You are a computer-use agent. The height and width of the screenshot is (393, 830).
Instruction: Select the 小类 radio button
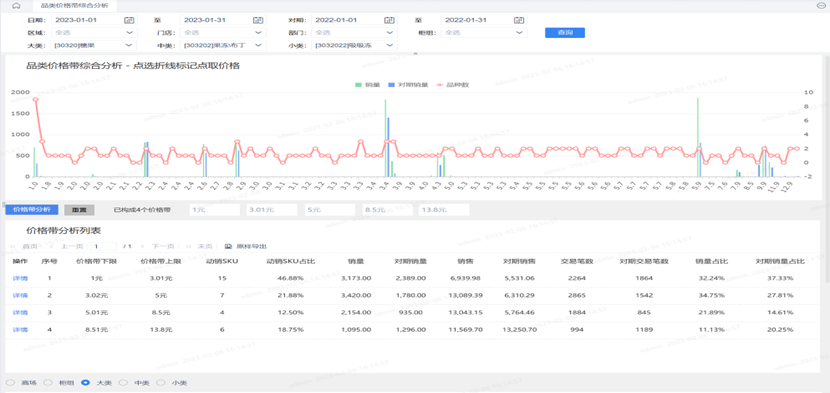(160, 382)
